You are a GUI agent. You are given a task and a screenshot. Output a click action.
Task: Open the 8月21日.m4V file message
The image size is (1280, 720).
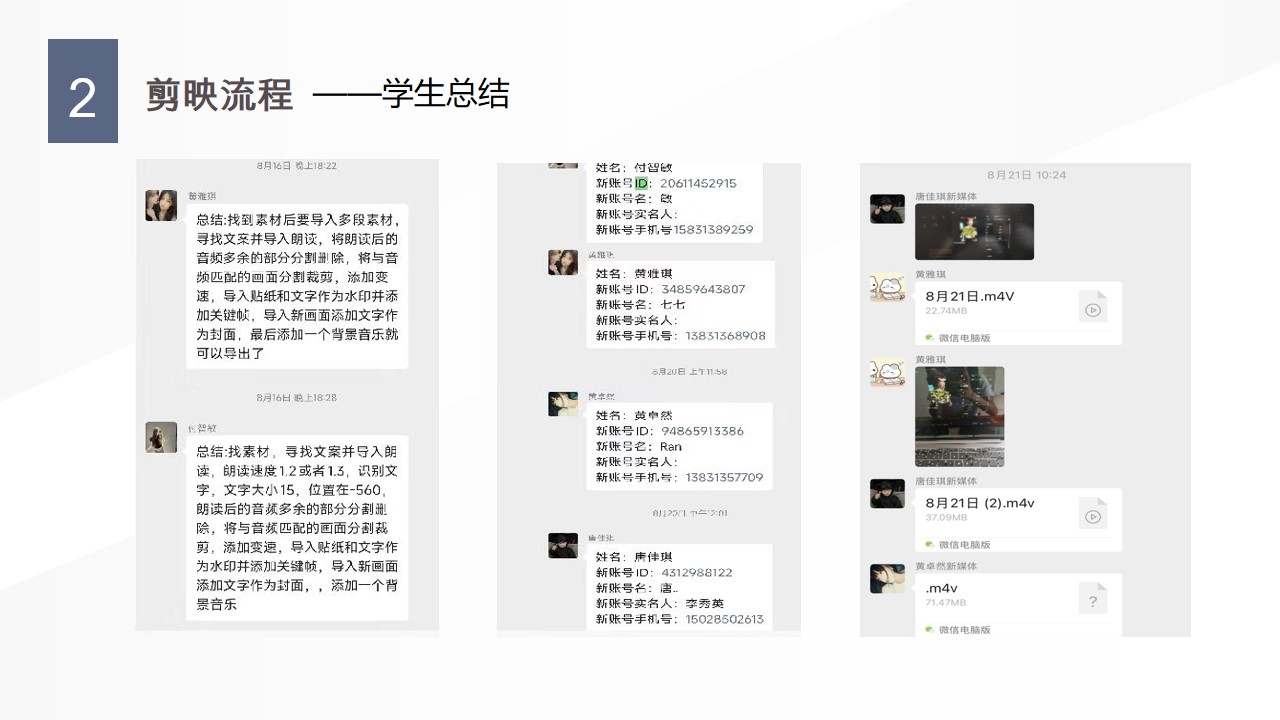coord(1018,314)
